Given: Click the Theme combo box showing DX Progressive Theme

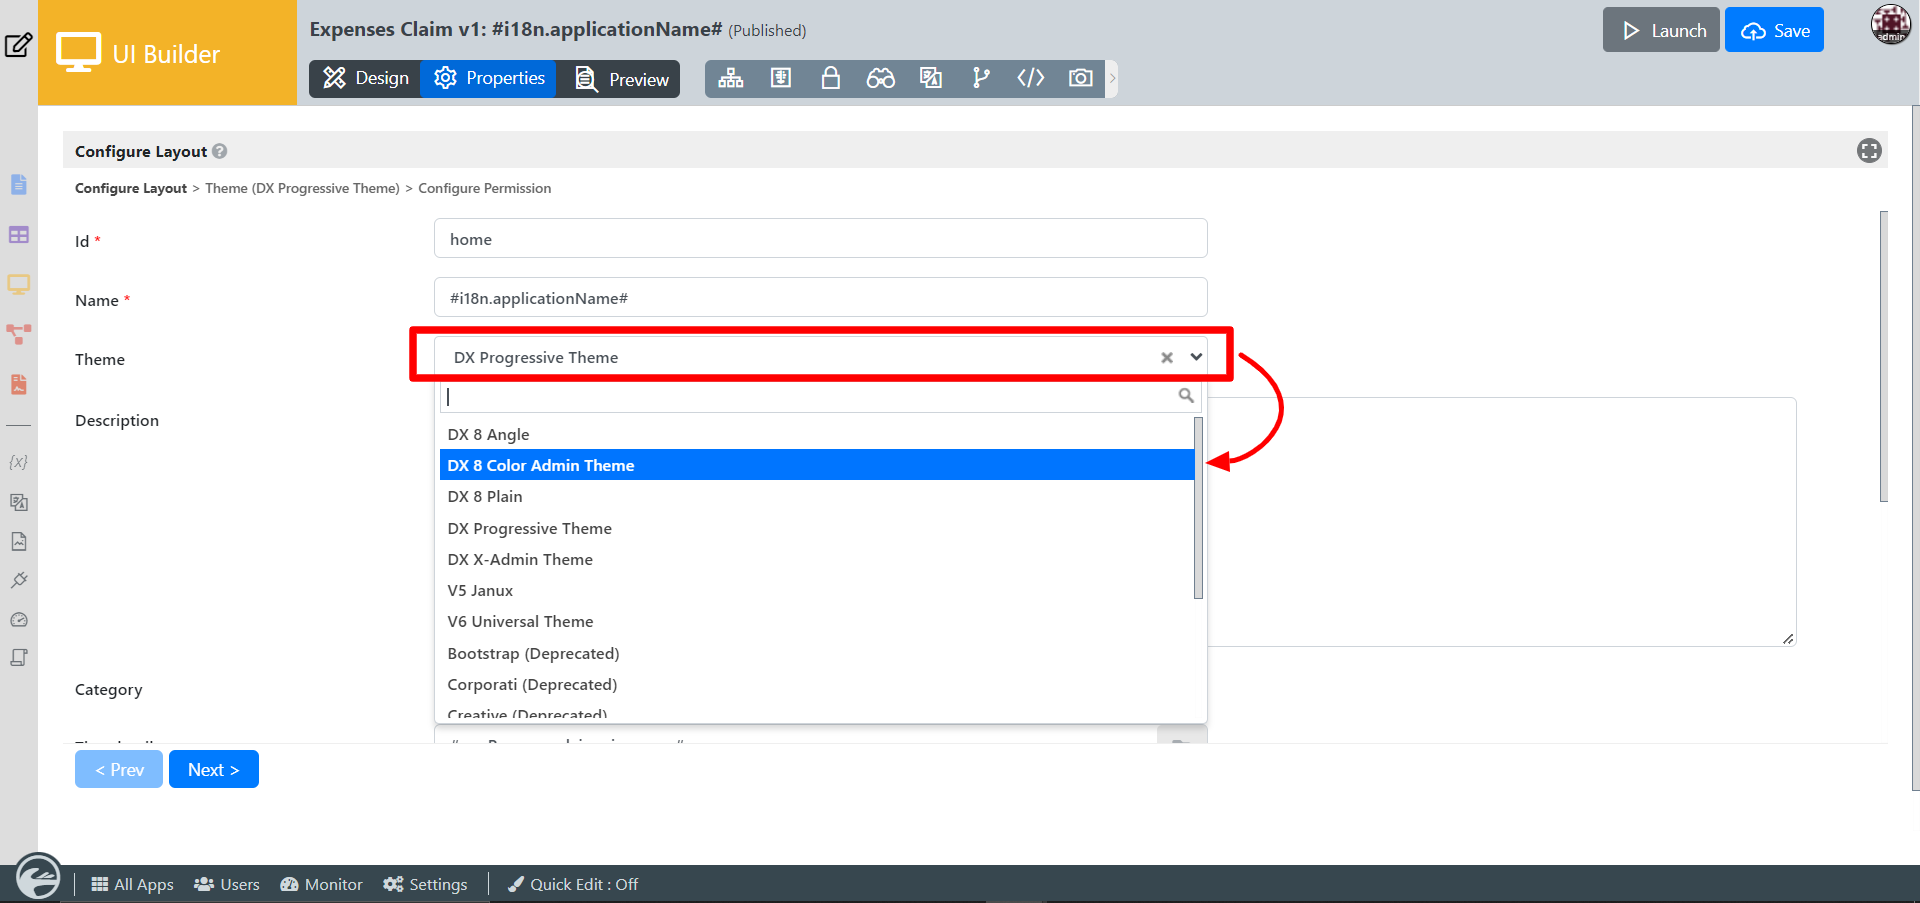Looking at the screenshot, I should coord(820,357).
